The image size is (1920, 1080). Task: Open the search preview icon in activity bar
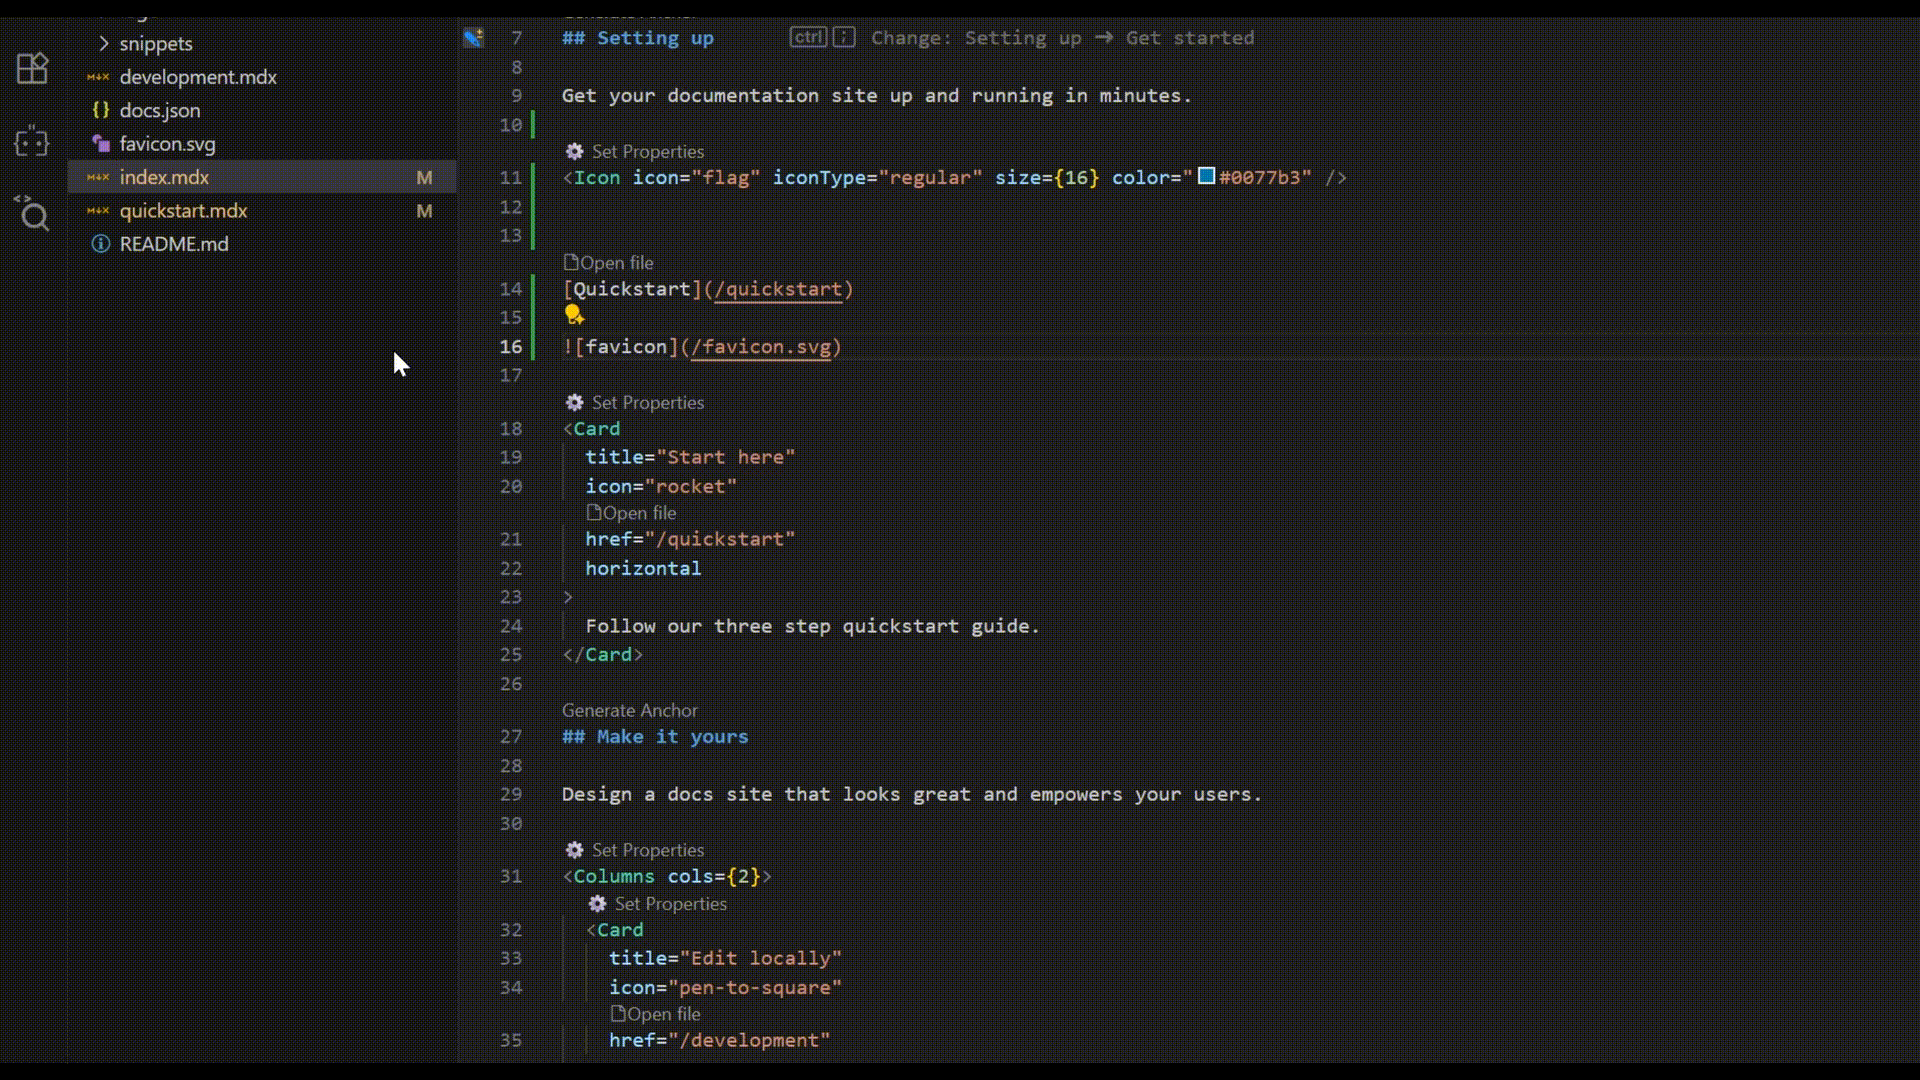32,213
